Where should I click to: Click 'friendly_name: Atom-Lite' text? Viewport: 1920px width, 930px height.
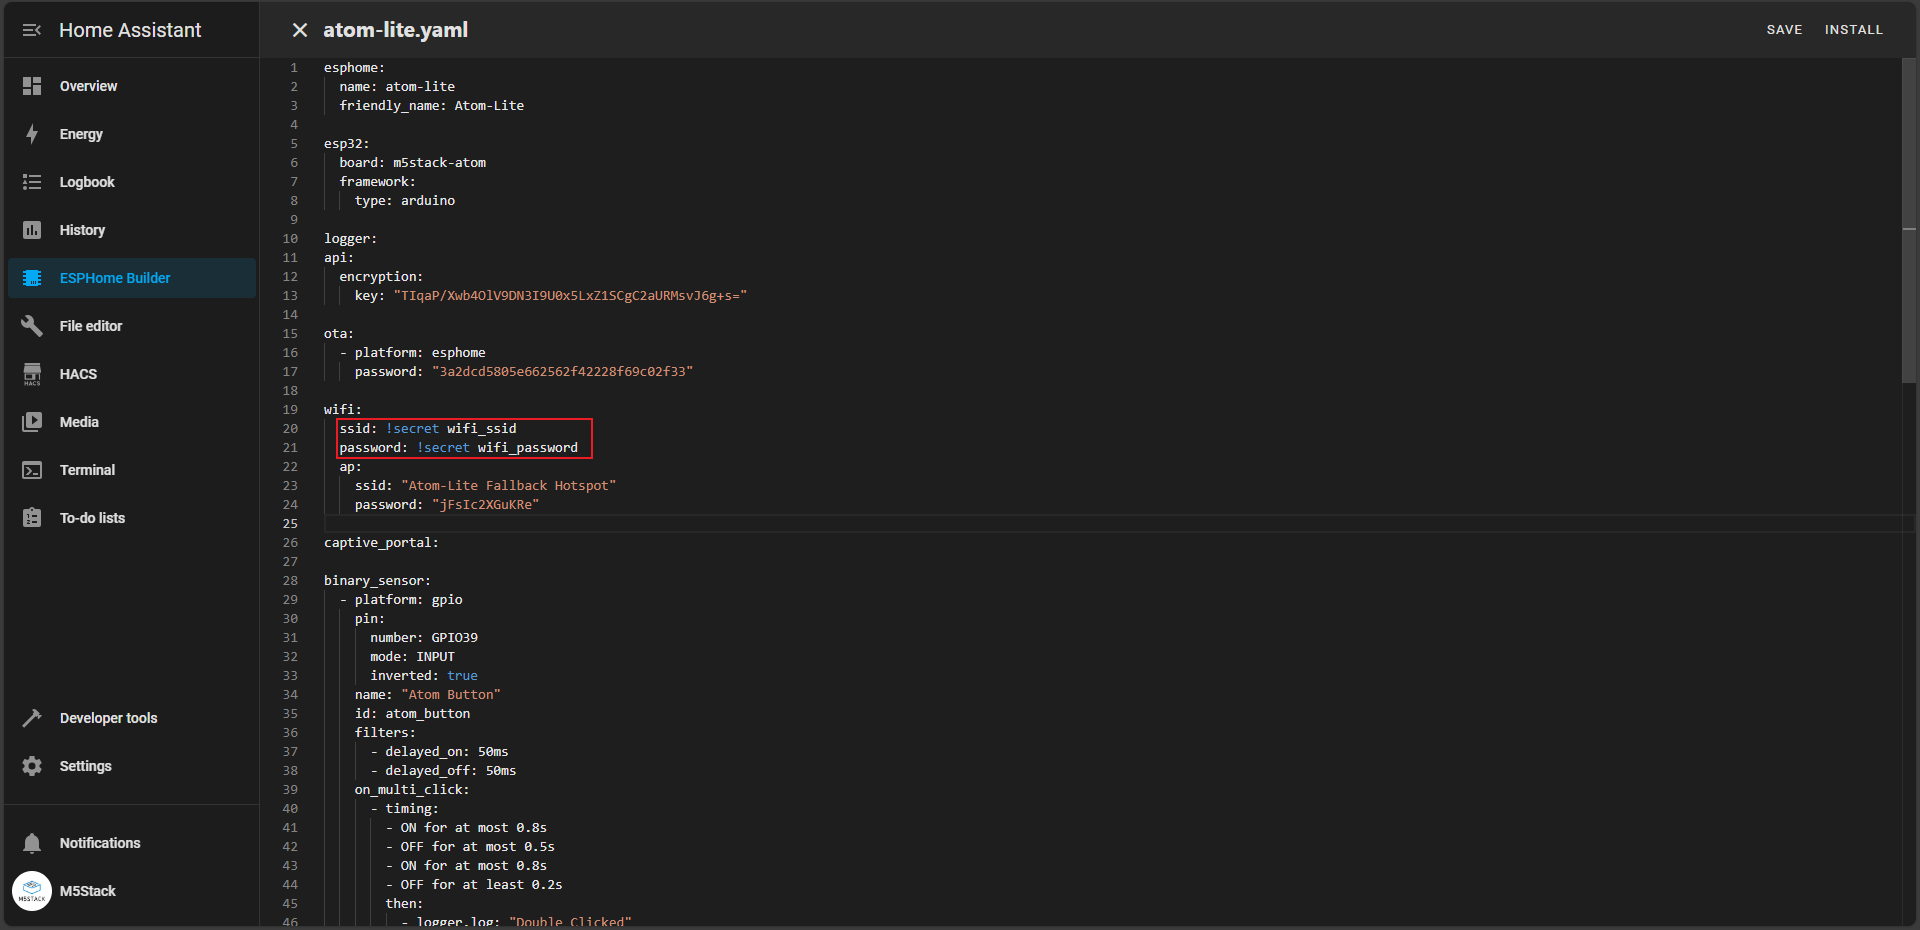click(431, 105)
